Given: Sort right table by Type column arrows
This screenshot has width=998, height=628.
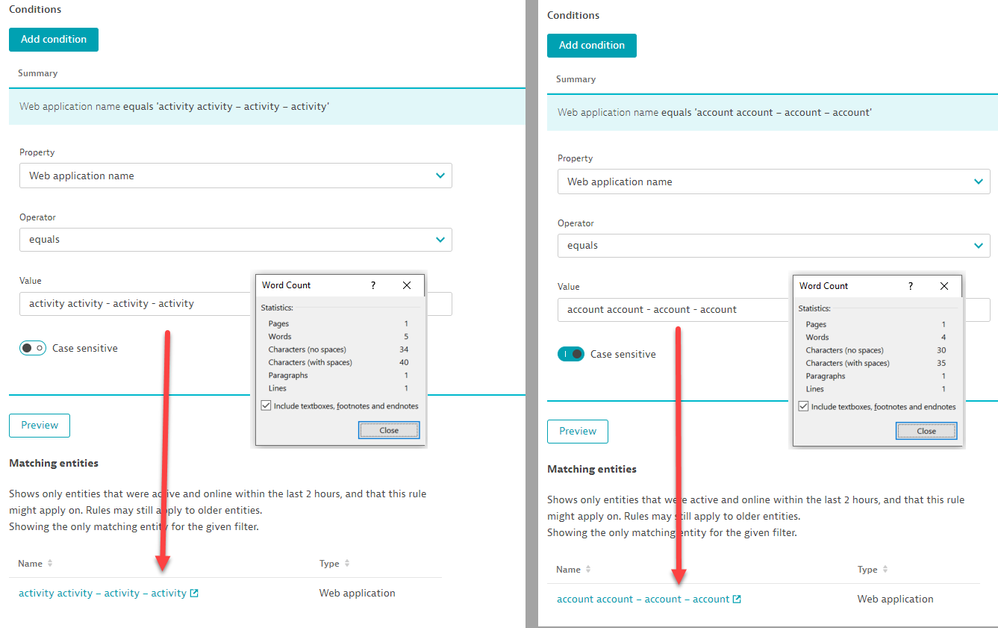Looking at the screenshot, I should click(887, 570).
